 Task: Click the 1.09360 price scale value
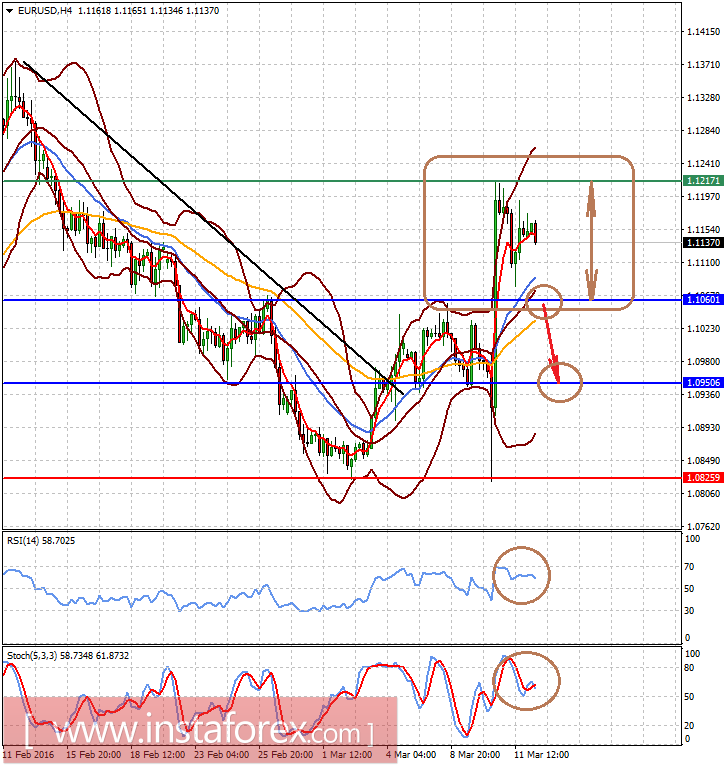click(703, 394)
